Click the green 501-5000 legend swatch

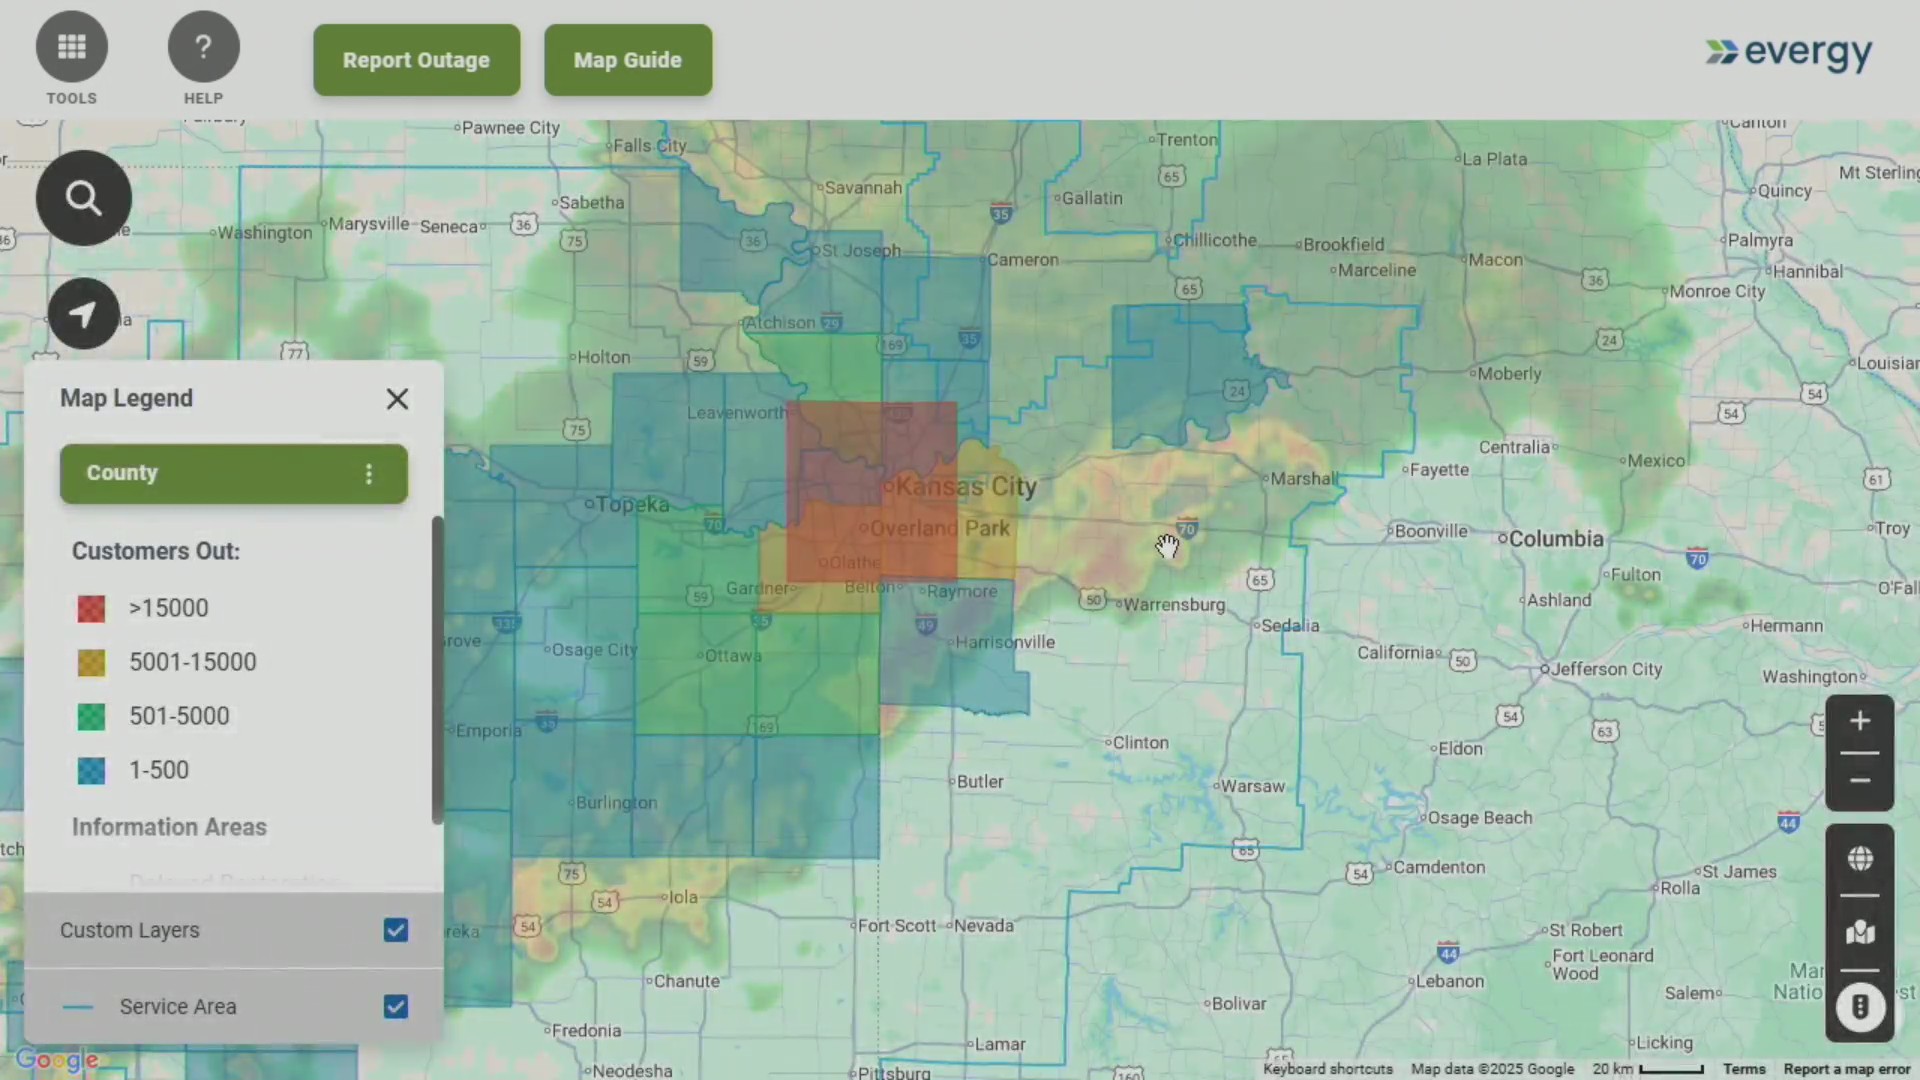(x=91, y=716)
